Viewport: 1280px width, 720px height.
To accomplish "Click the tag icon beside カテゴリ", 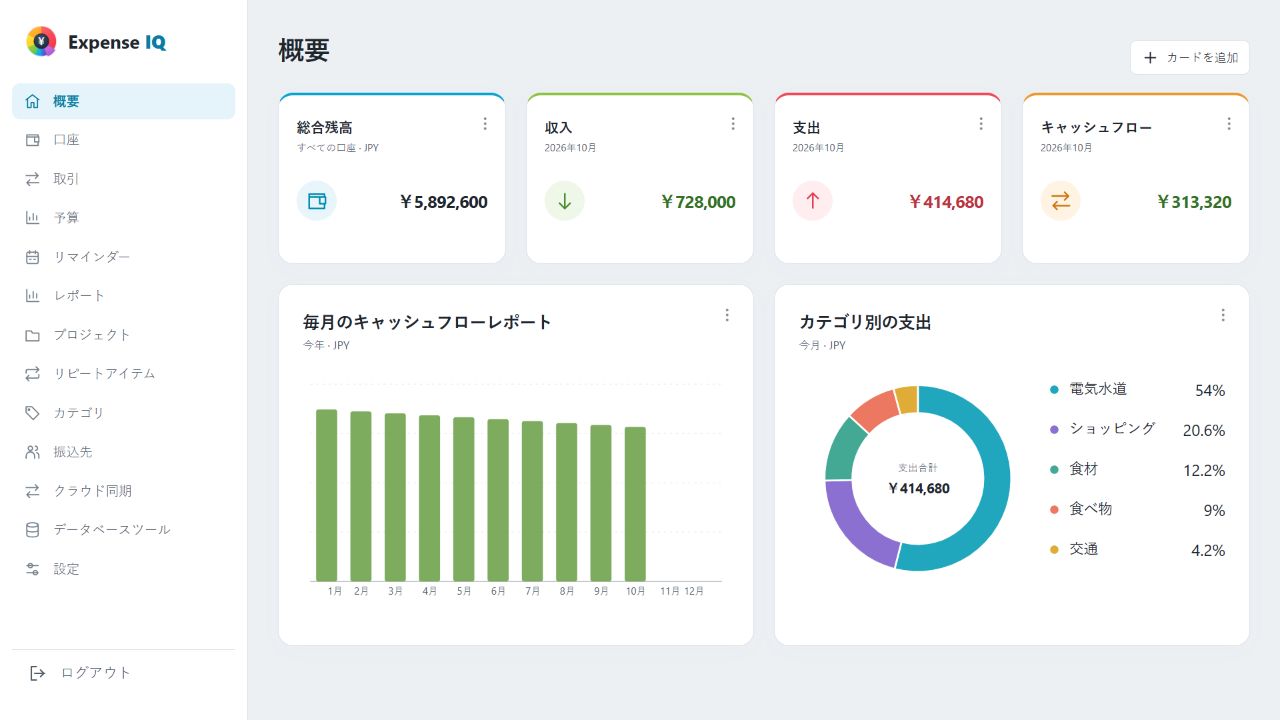I will (x=33, y=413).
